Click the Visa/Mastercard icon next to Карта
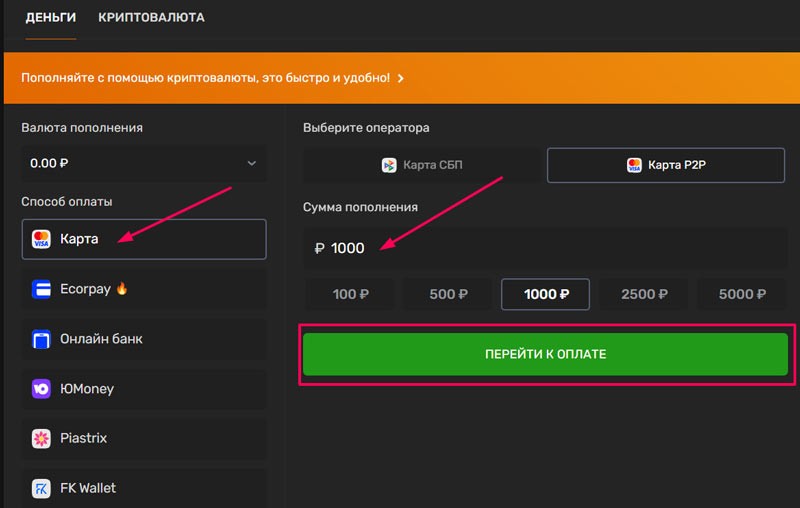800x508 pixels. pos(41,240)
